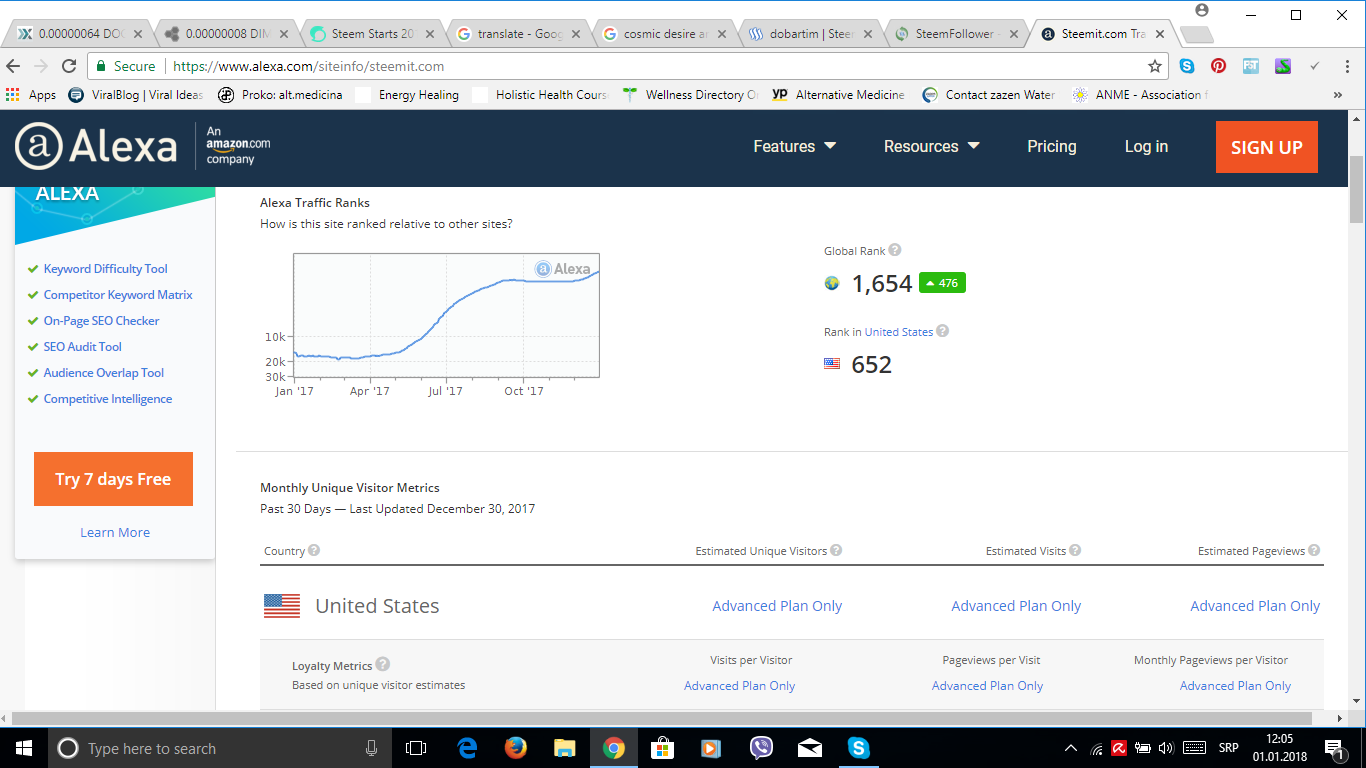Click Advanced Plan Only under Estimated Unique Visitors
1366x768 pixels.
(x=777, y=606)
